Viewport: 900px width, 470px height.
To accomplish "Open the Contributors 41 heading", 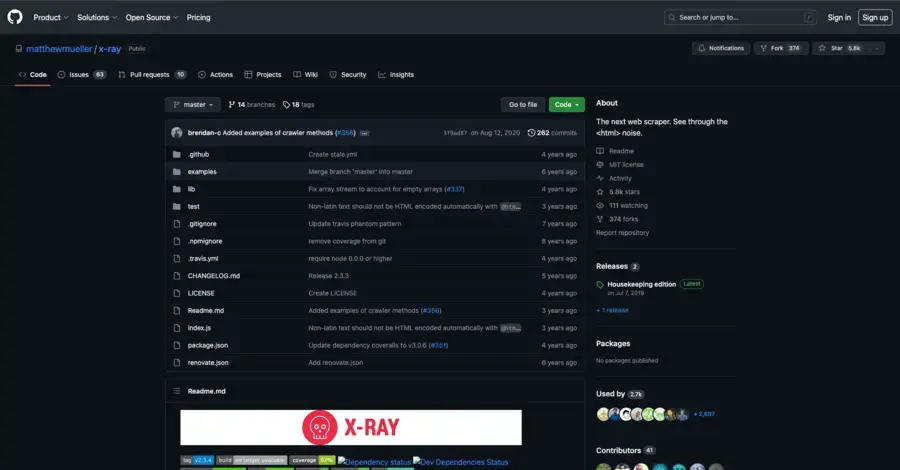I will [626, 450].
